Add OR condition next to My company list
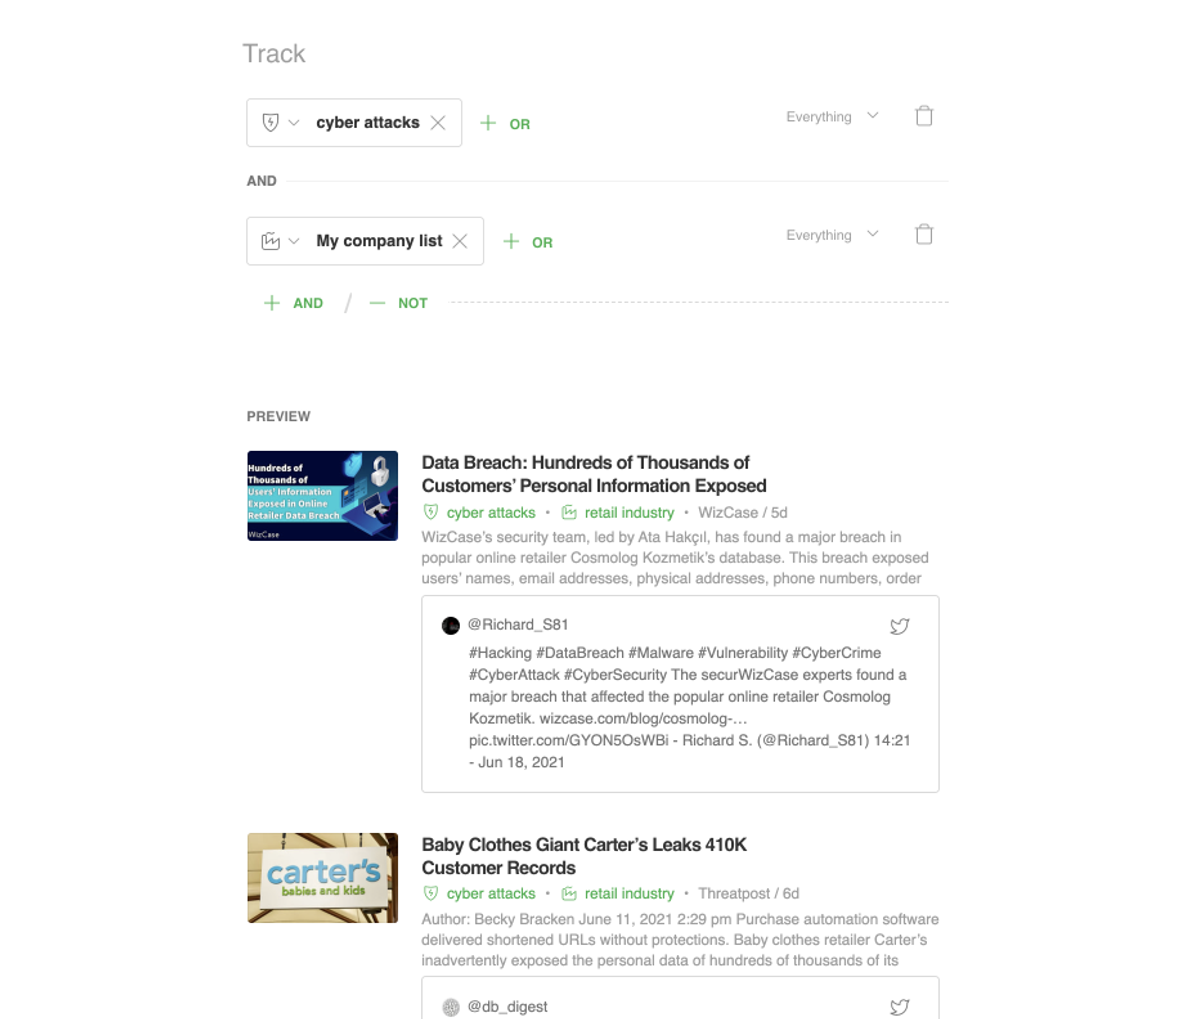Viewport: 1200px width, 1019px height. [528, 242]
